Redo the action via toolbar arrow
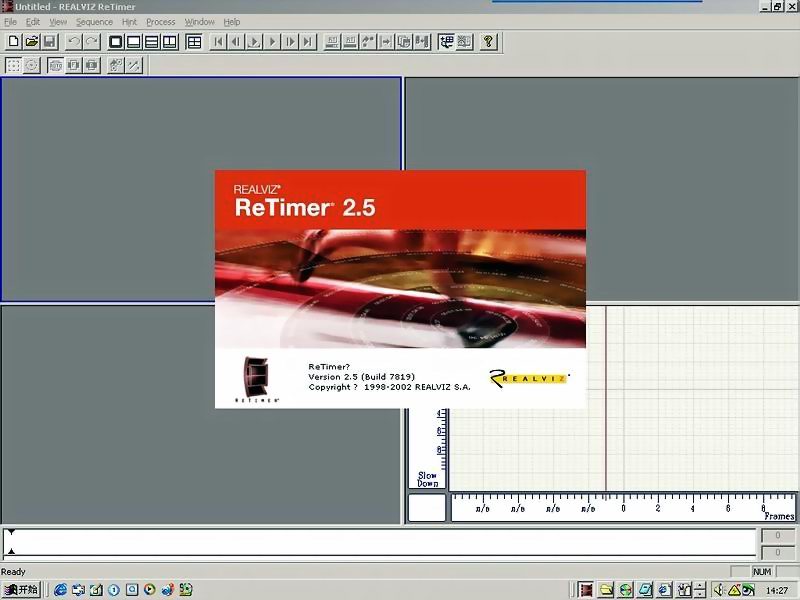The width and height of the screenshot is (800, 600). [x=92, y=41]
